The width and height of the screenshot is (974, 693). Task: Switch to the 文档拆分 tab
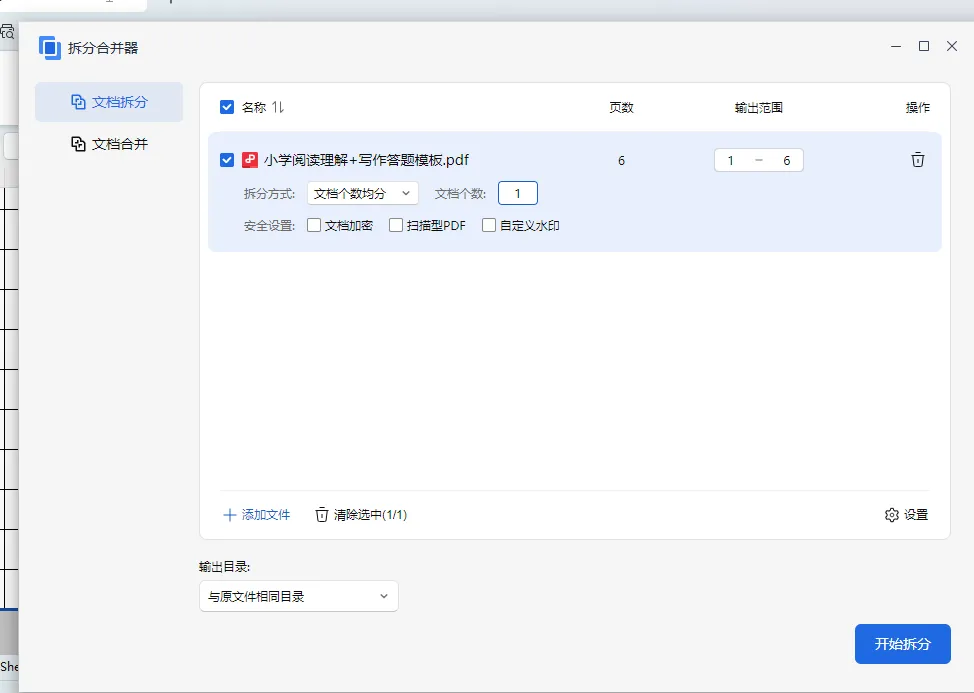pyautogui.click(x=109, y=102)
